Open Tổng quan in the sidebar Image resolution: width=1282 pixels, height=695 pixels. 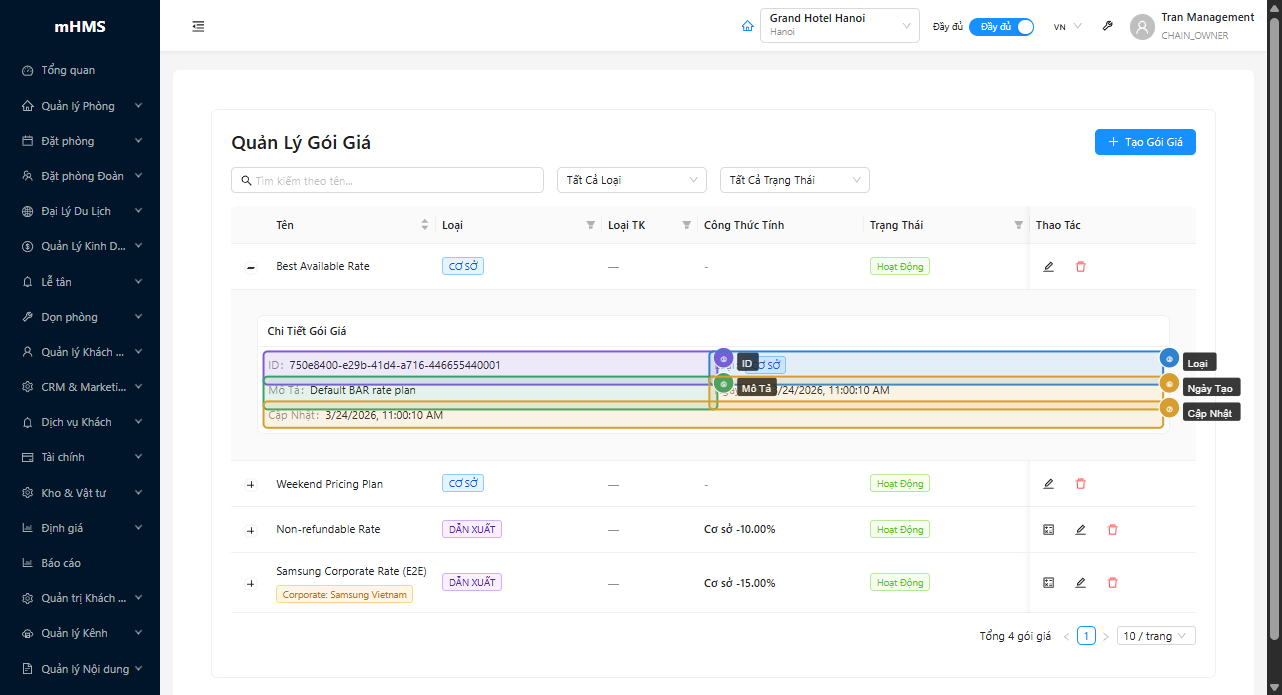(x=68, y=71)
